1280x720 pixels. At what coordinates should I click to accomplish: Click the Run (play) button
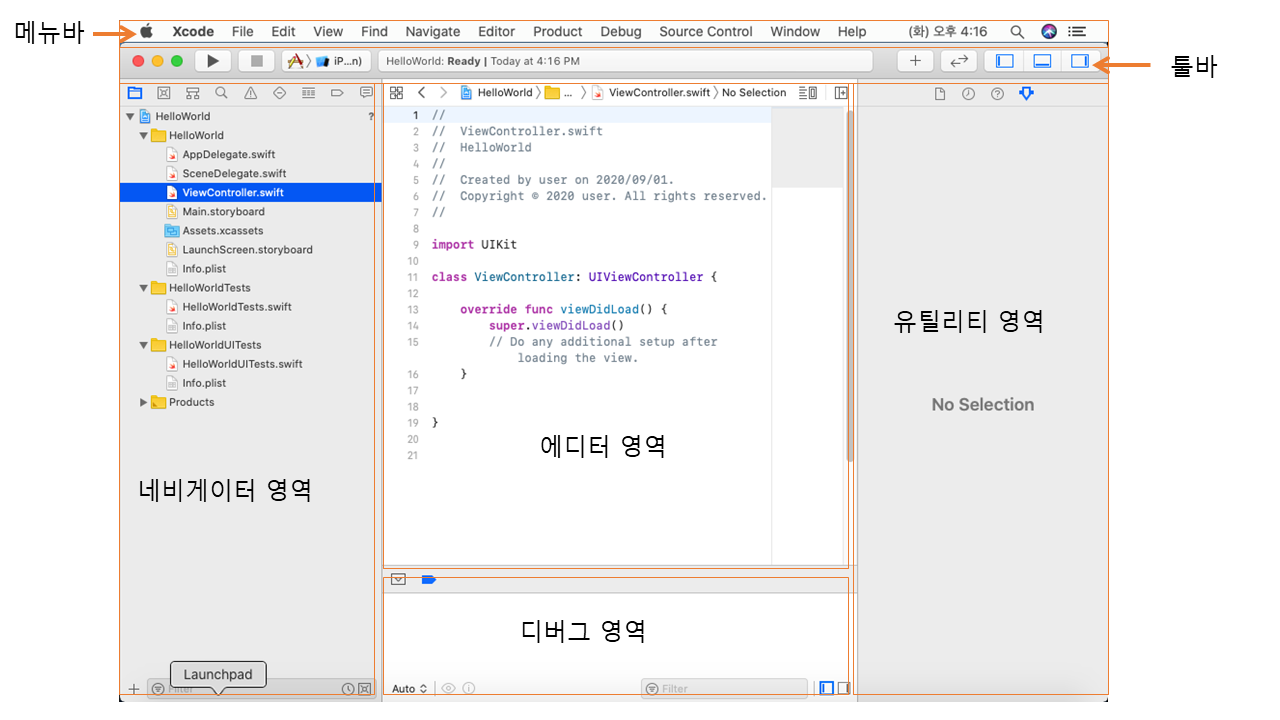(212, 61)
